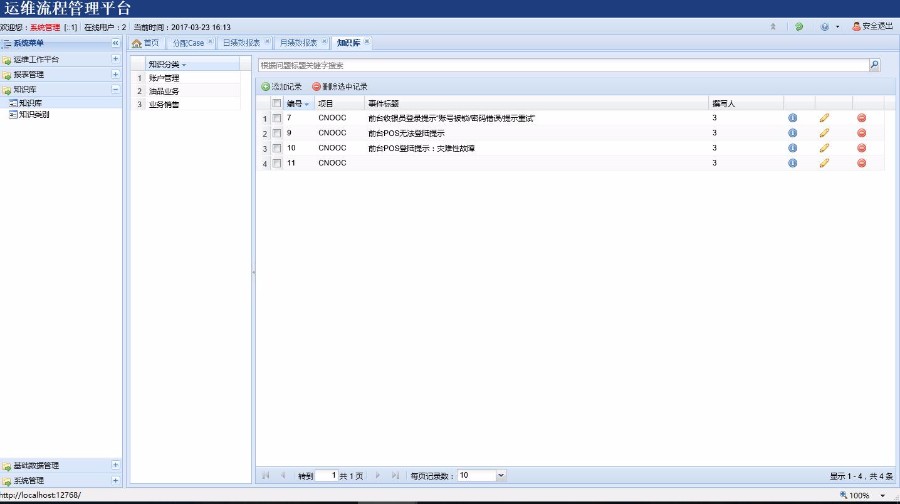The image size is (900, 504).
Task: Close the 月绩效报表 tab
Action: click(324, 41)
